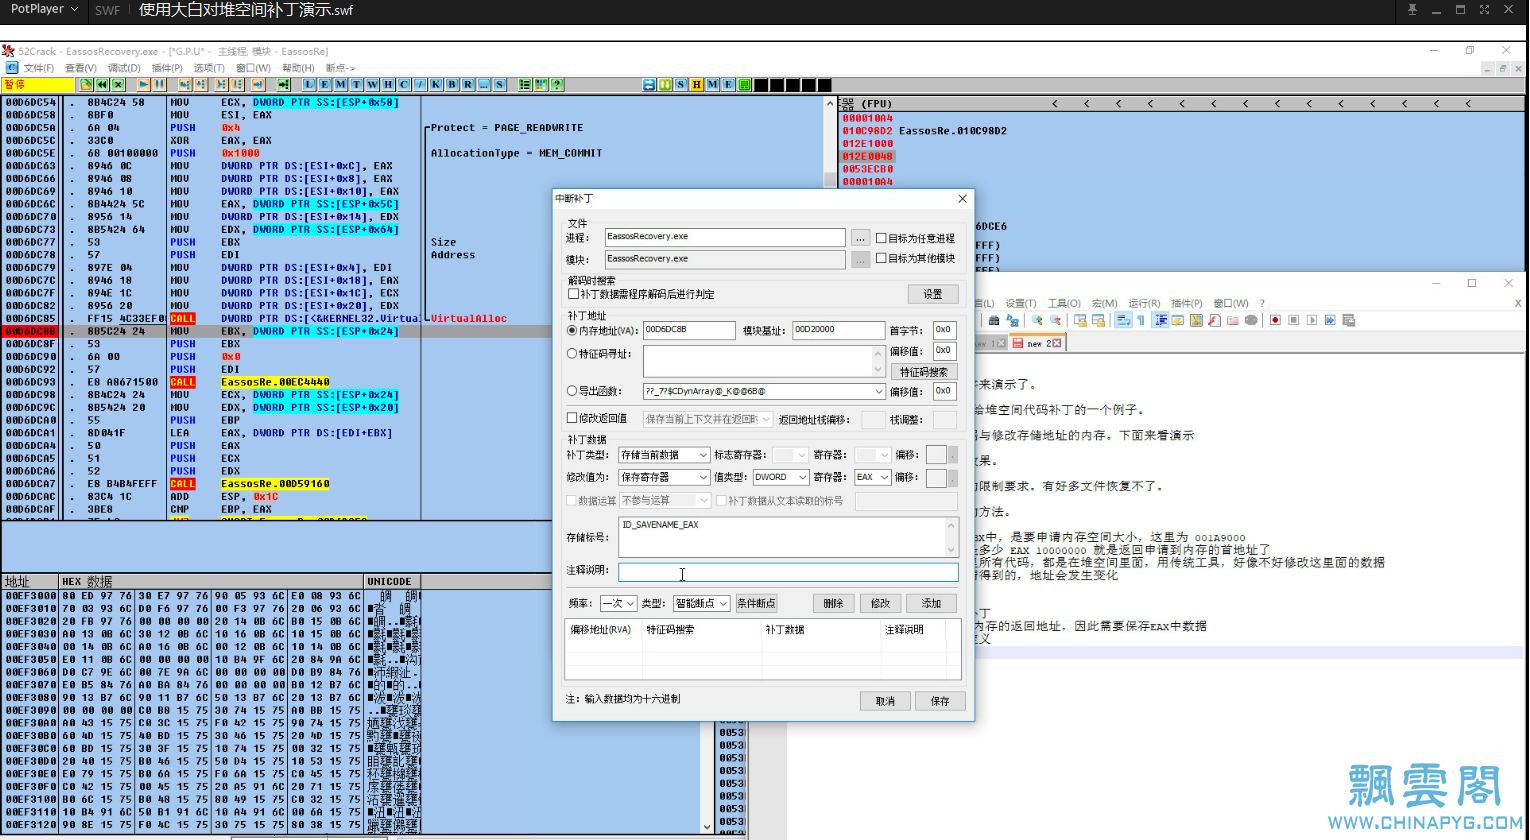Open the PotPlayer menu dropdown in title bar
1530x840 pixels.
click(43, 9)
